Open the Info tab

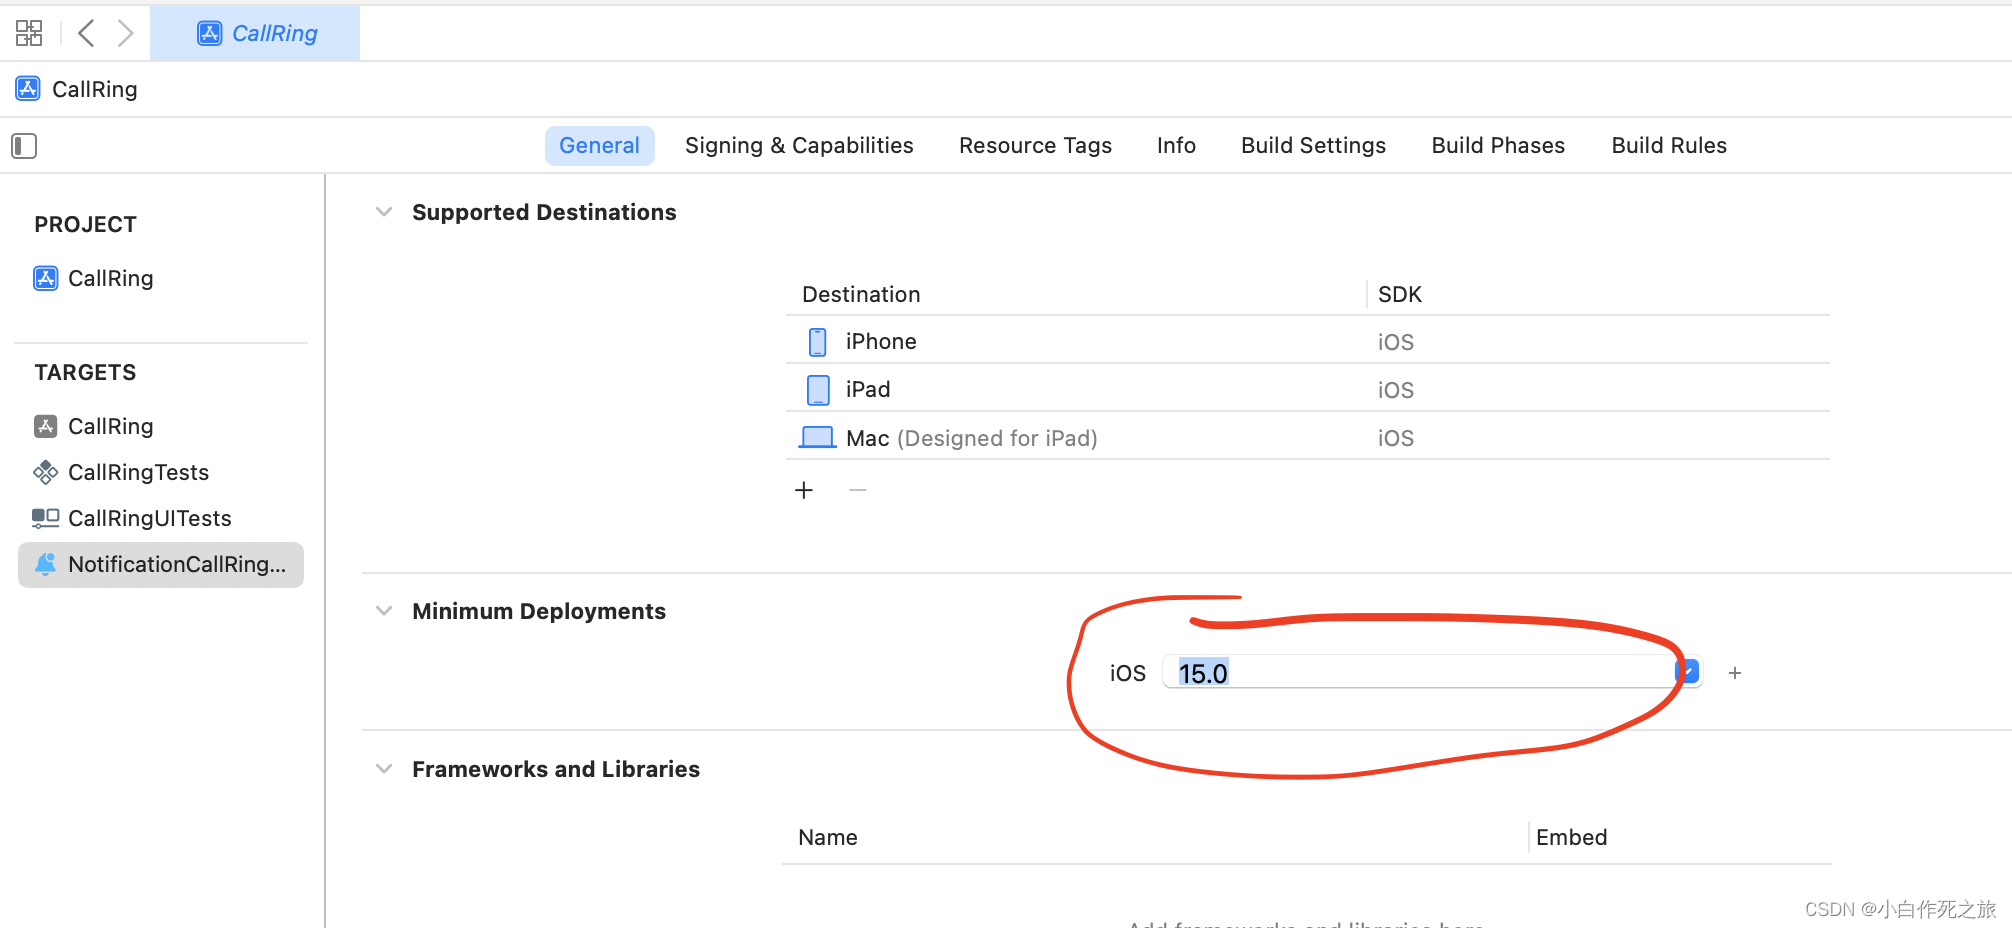point(1176,146)
